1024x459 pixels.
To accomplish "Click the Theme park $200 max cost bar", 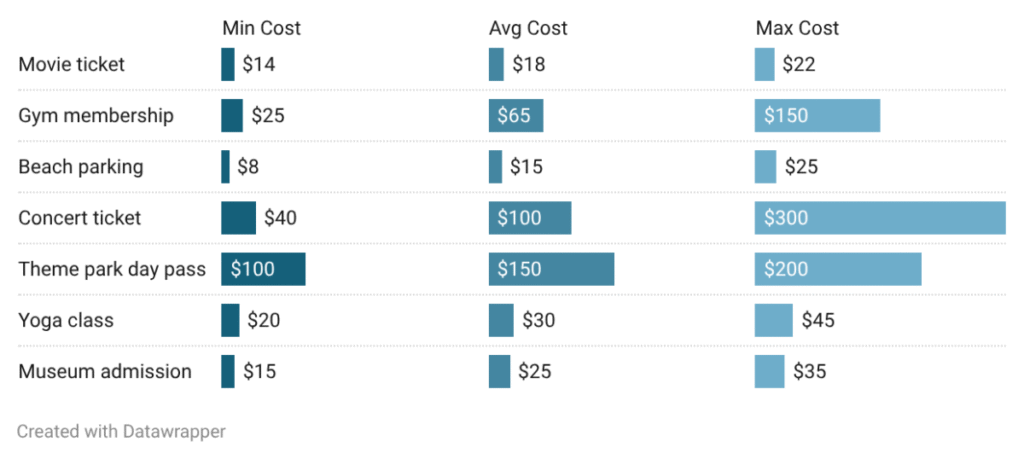I will (838, 269).
